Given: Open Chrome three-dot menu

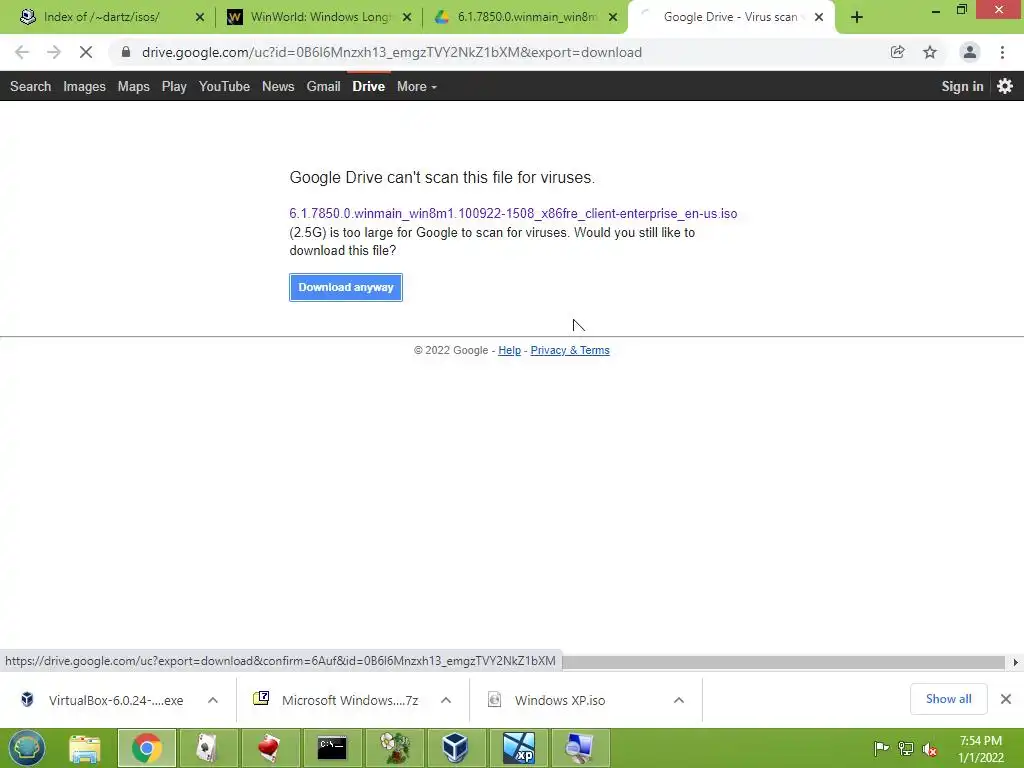Looking at the screenshot, I should (x=1002, y=52).
